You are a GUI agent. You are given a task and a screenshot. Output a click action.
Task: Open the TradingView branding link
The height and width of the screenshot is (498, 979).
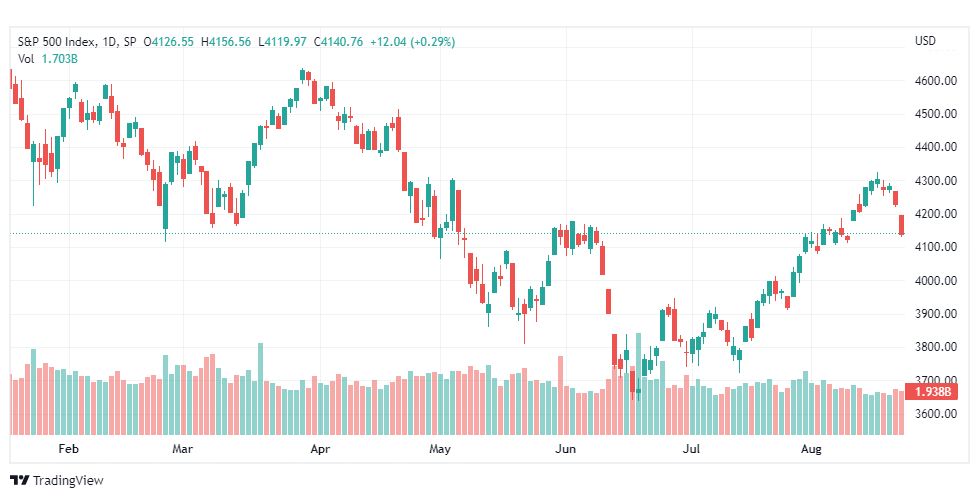click(57, 481)
